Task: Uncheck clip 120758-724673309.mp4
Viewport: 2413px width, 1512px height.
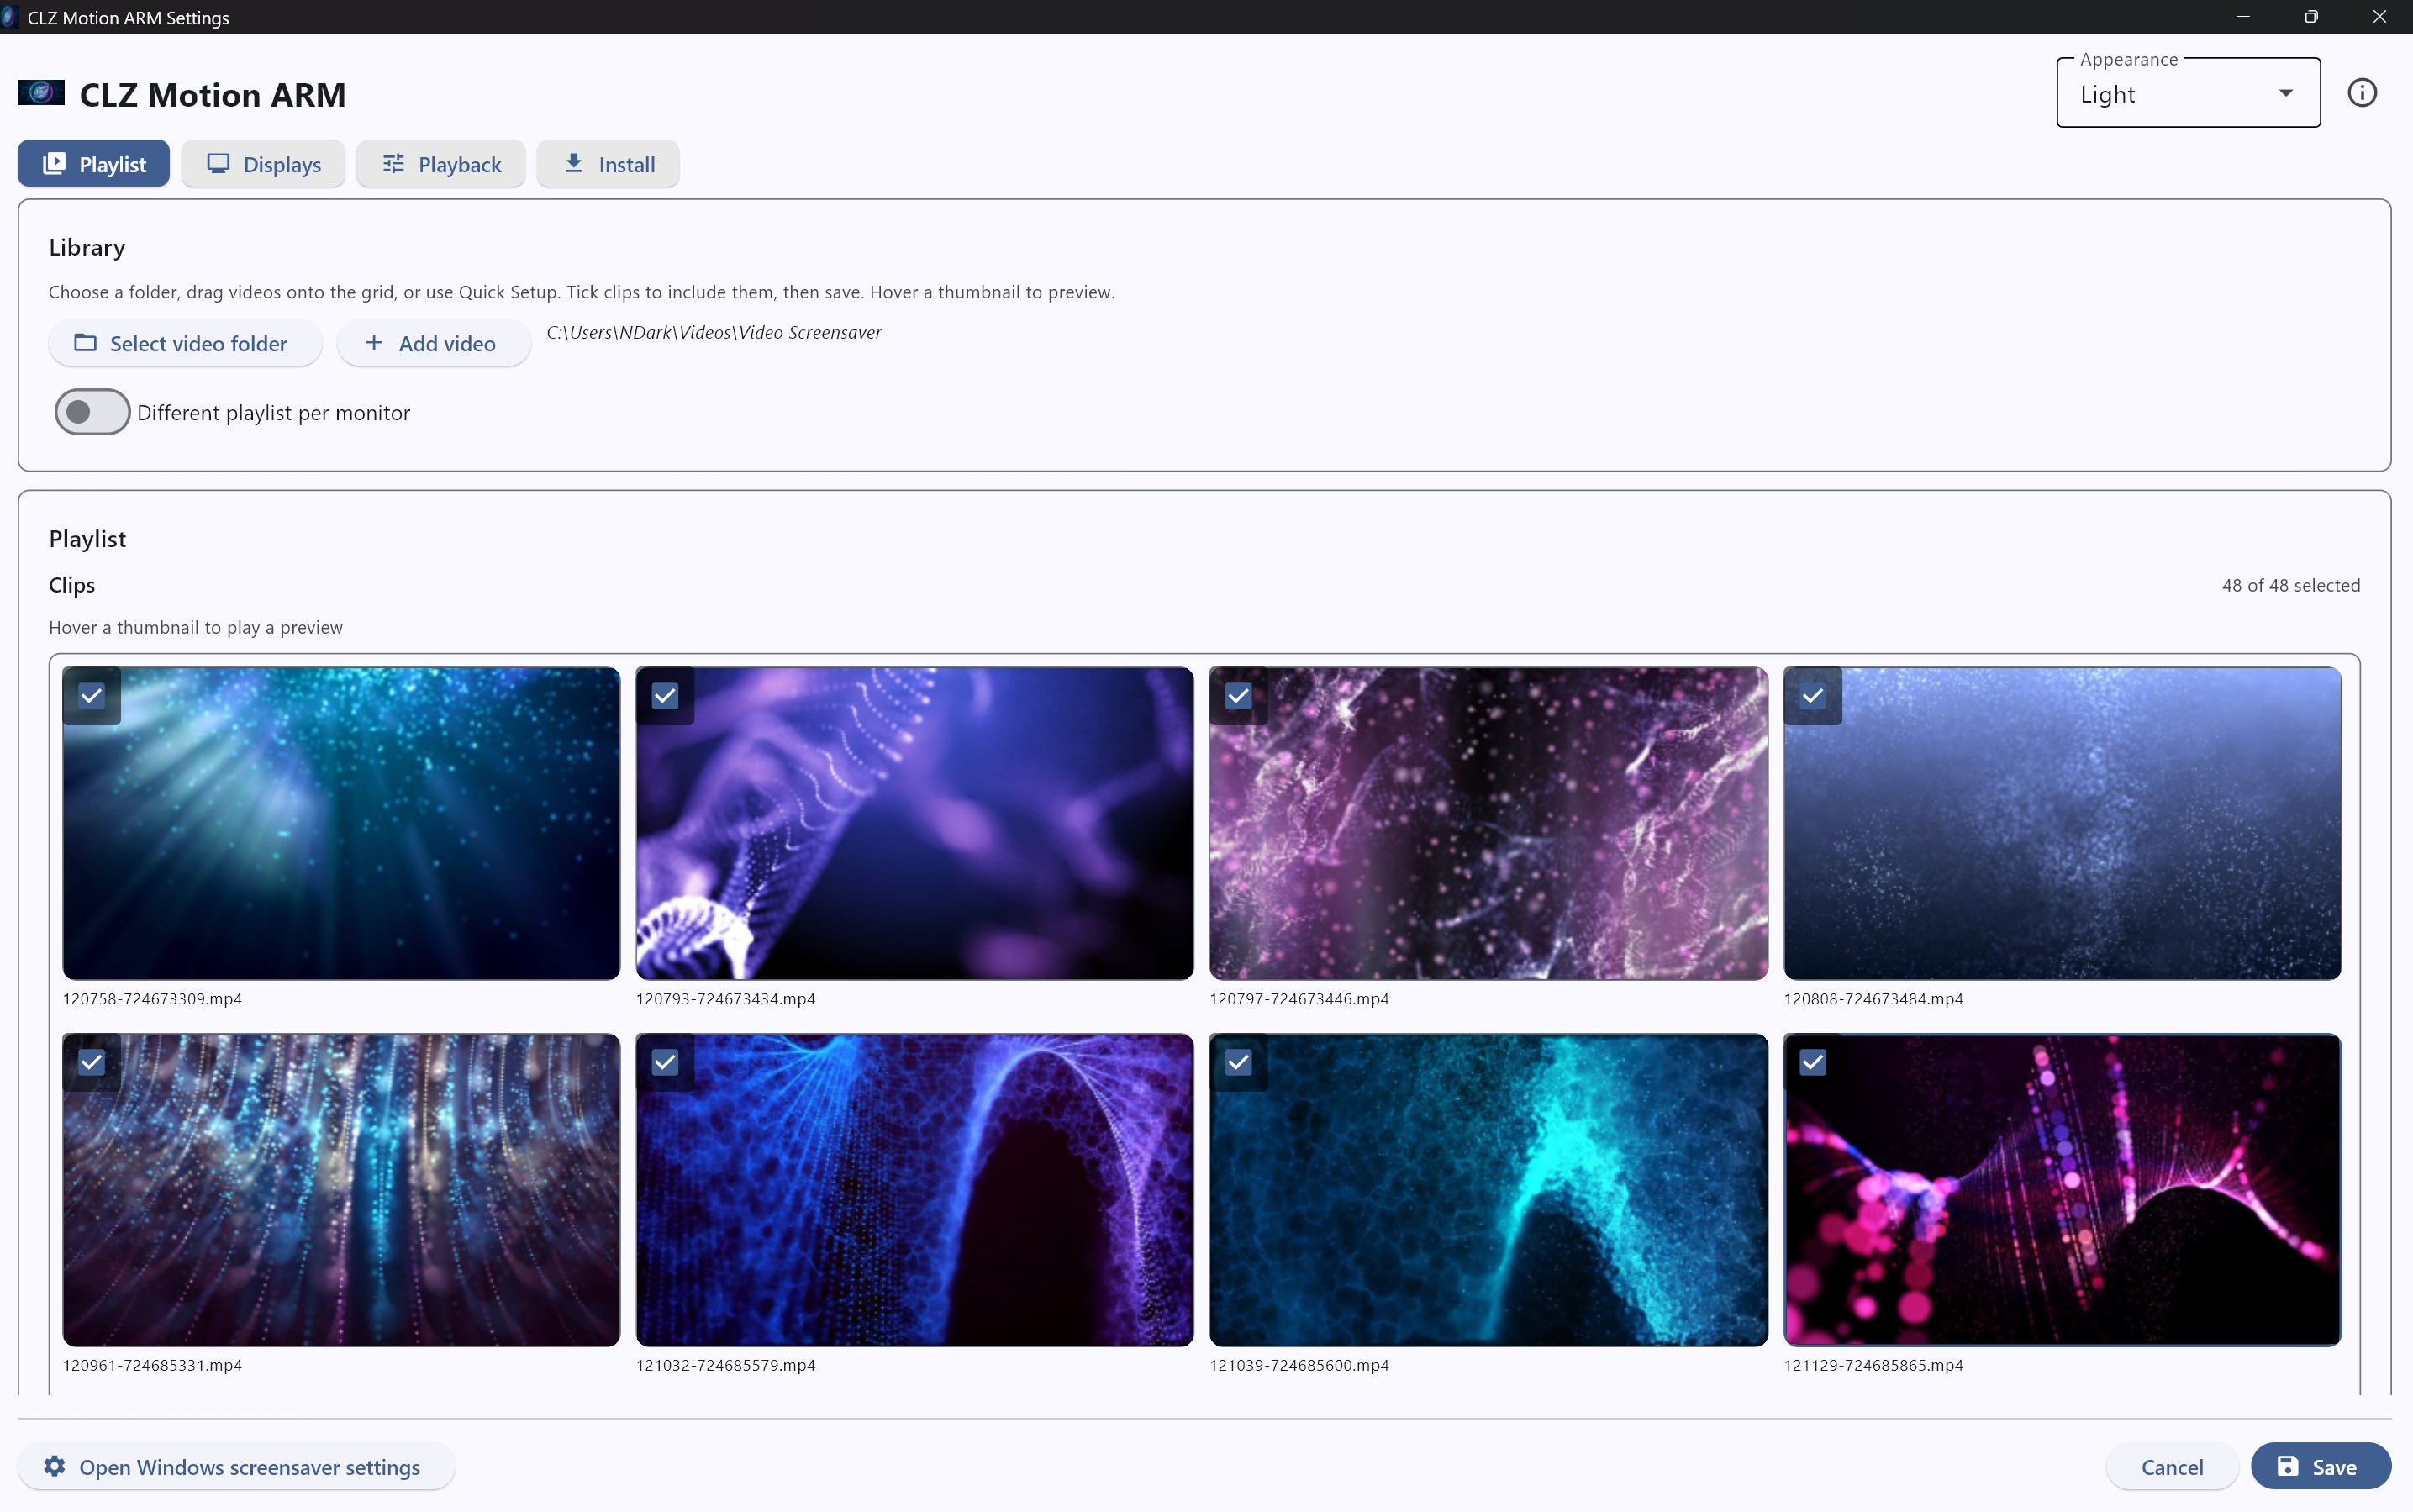Action: pos(91,696)
